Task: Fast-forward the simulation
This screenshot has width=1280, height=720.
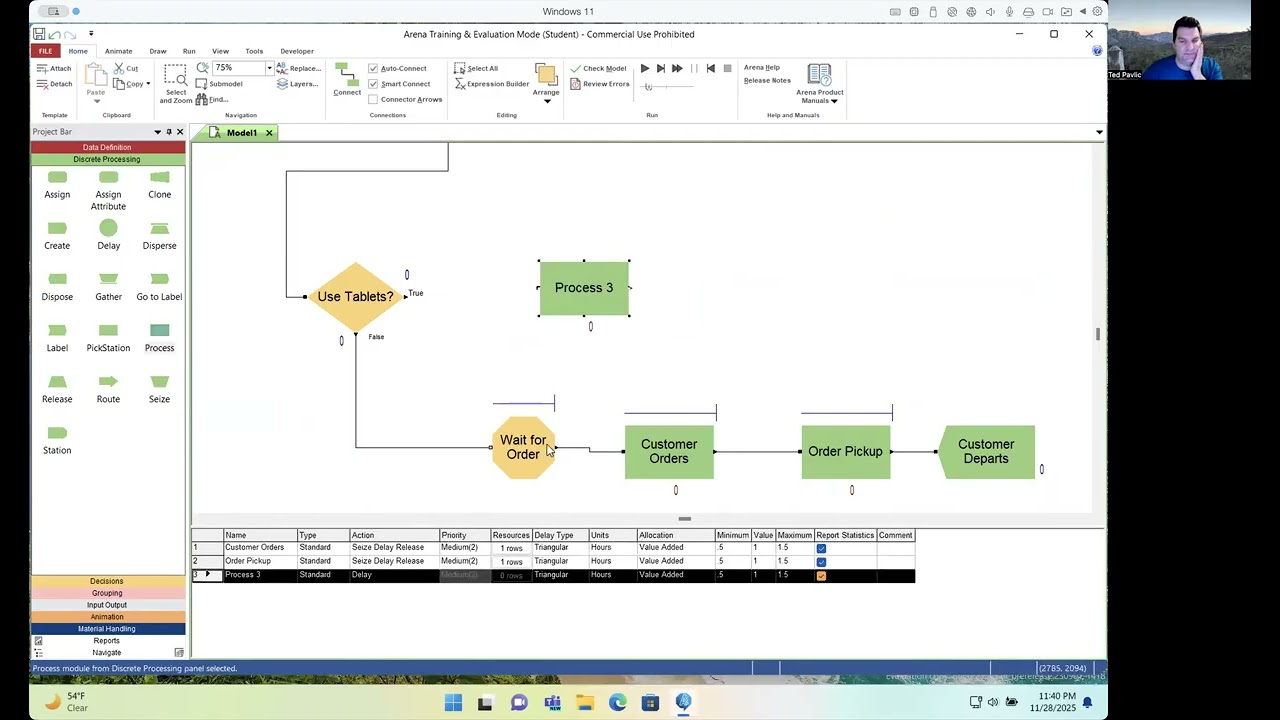Action: 677,68
